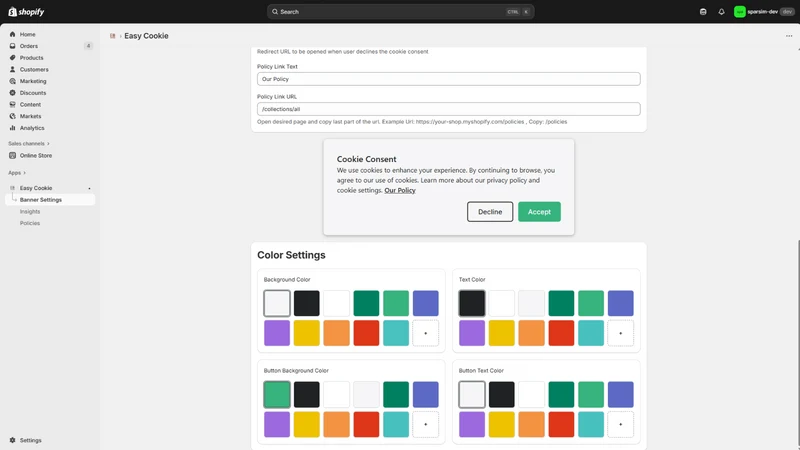Screen dimensions: 800x450
Task: Click Easy Cookie app icon in sidebar
Action: (x=12, y=188)
